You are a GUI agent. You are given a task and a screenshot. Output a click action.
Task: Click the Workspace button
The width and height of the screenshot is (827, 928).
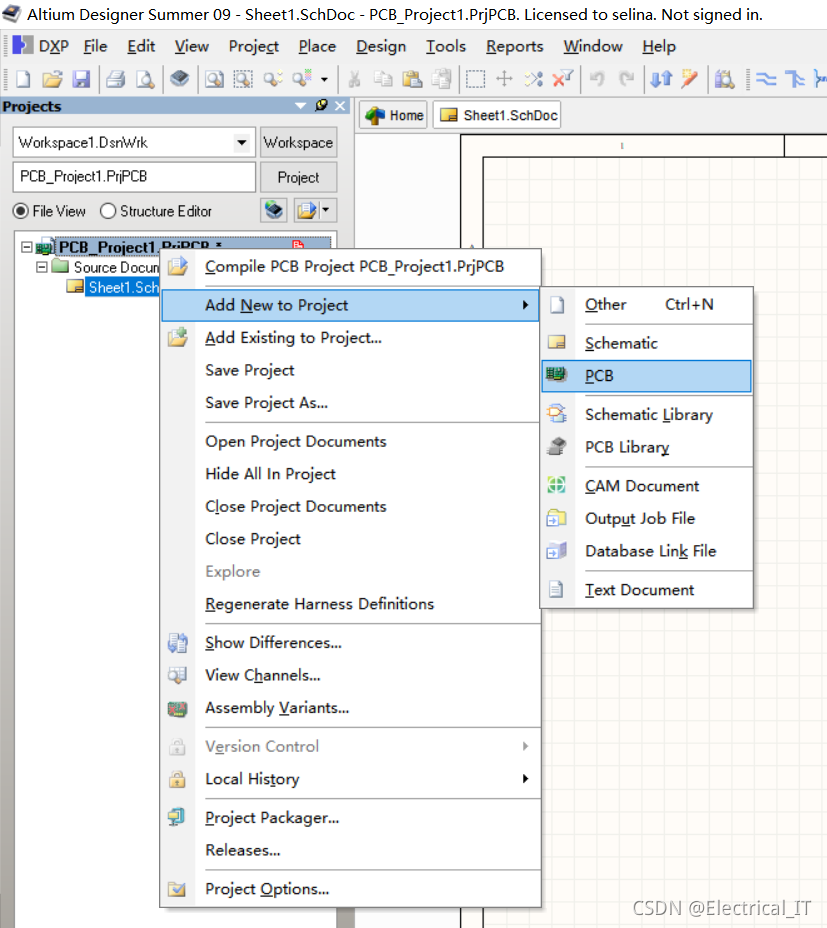[x=298, y=143]
